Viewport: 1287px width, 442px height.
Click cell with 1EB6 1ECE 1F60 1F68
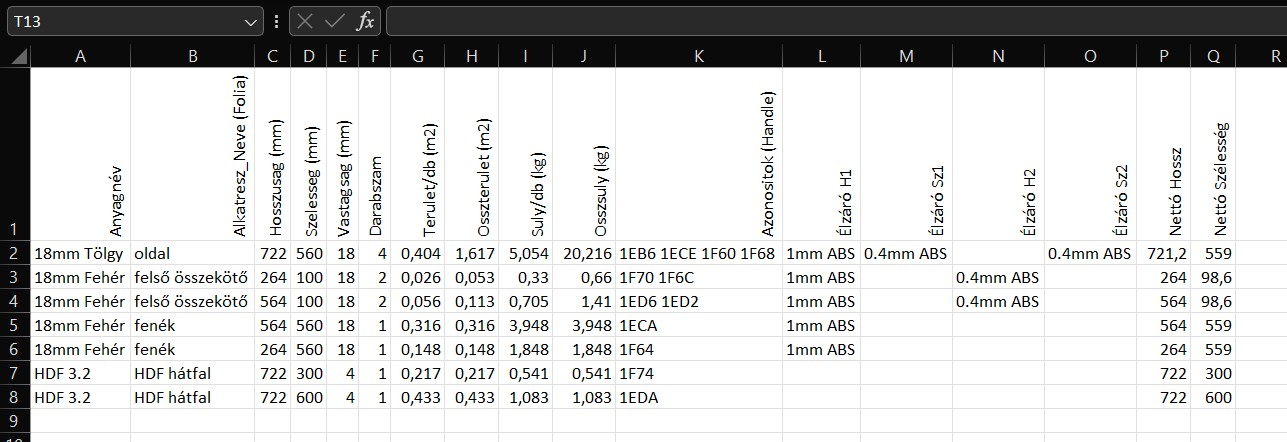(698, 252)
